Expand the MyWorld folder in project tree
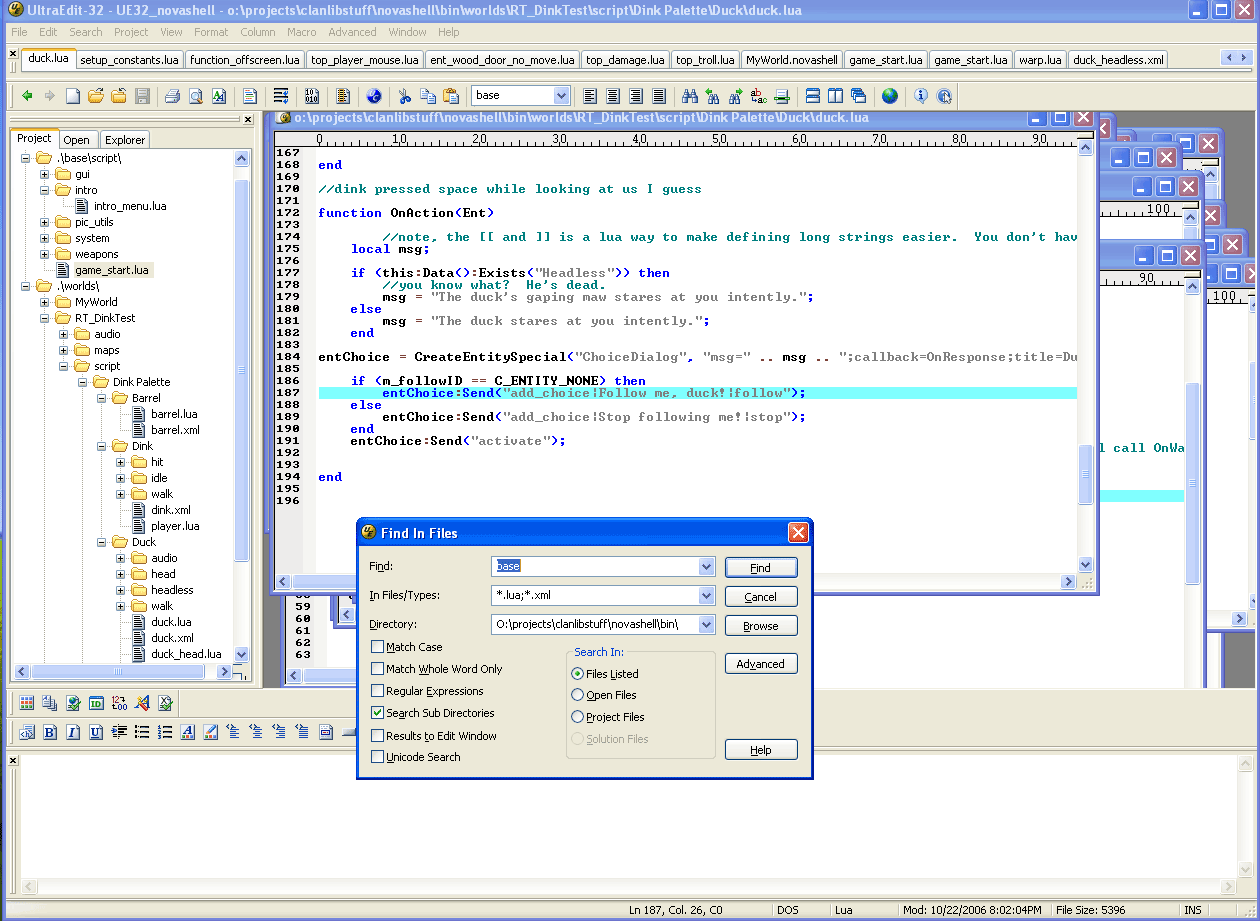This screenshot has width=1260, height=921. pos(45,302)
